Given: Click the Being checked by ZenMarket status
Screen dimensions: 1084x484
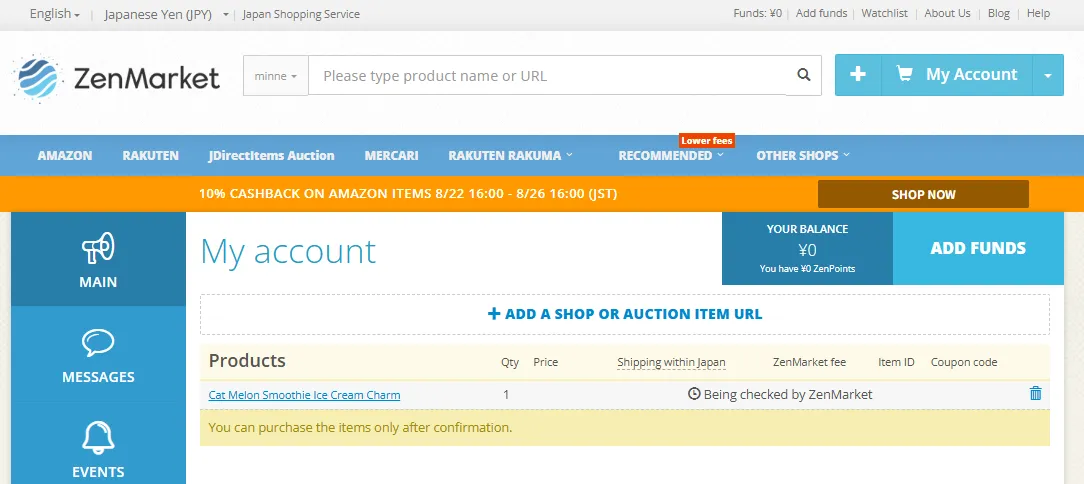Looking at the screenshot, I should pyautogui.click(x=787, y=395).
